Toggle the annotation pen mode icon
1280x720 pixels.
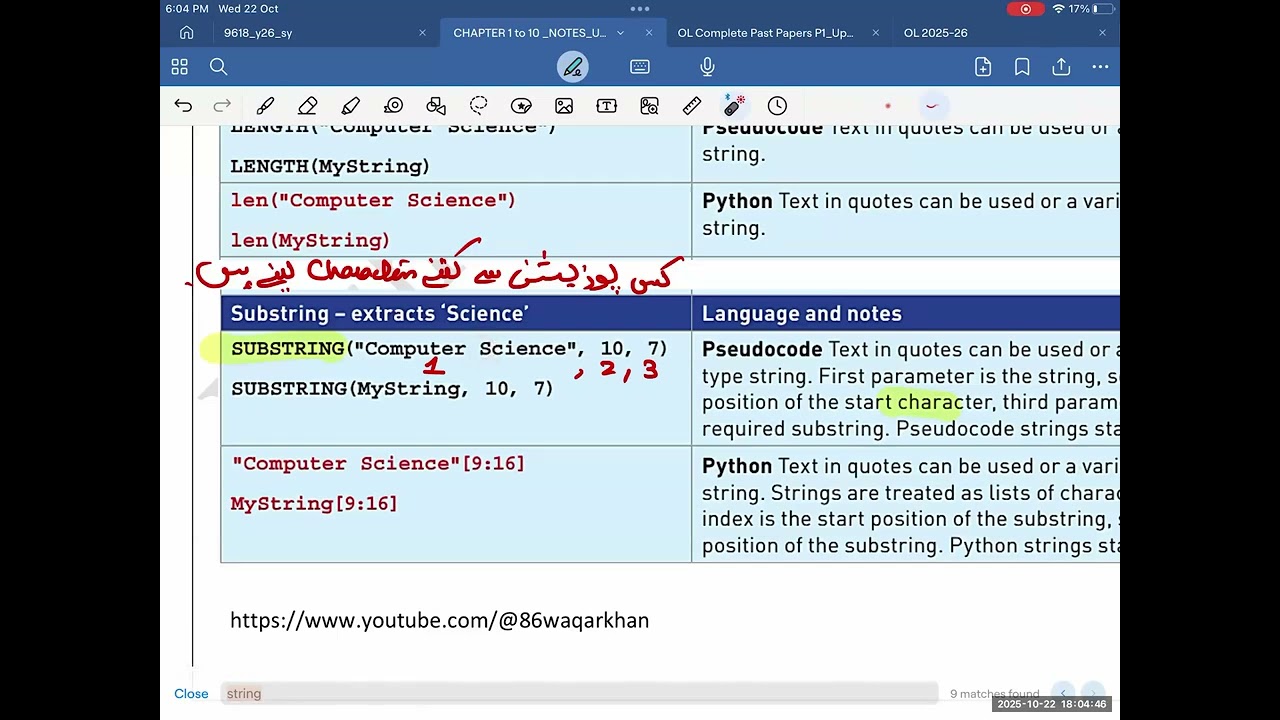click(x=573, y=67)
